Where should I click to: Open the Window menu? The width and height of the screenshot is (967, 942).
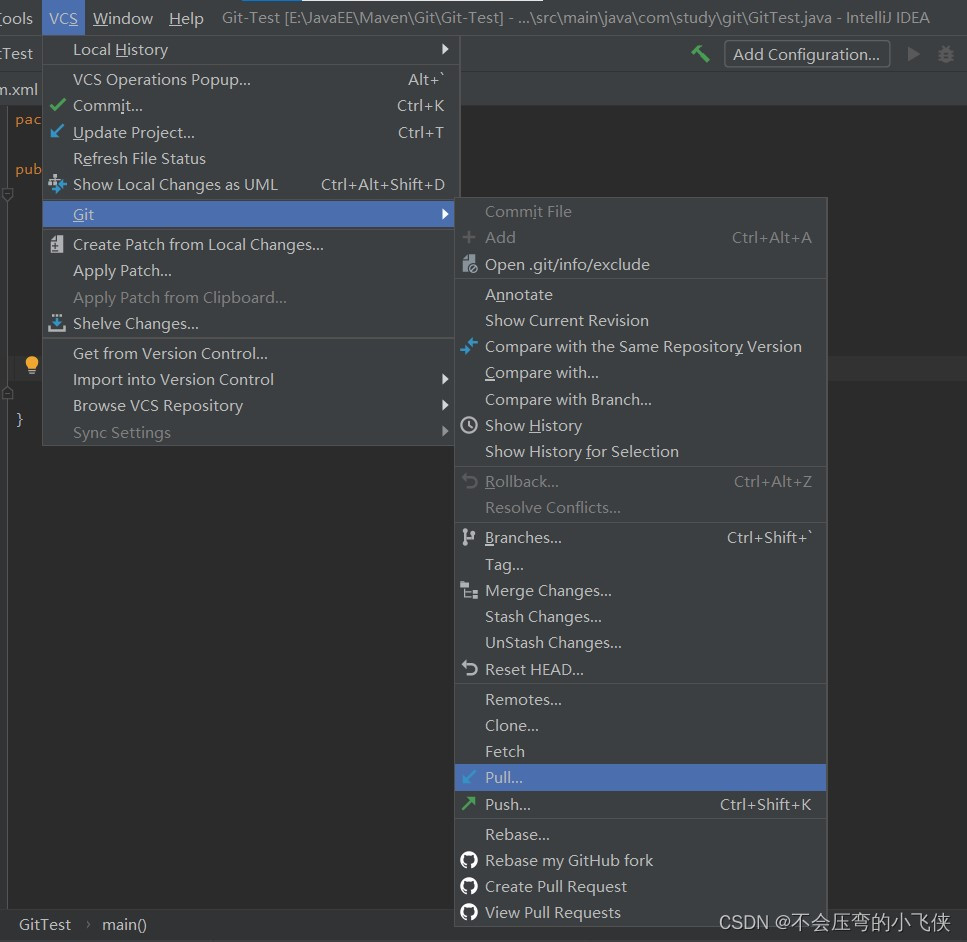click(123, 18)
